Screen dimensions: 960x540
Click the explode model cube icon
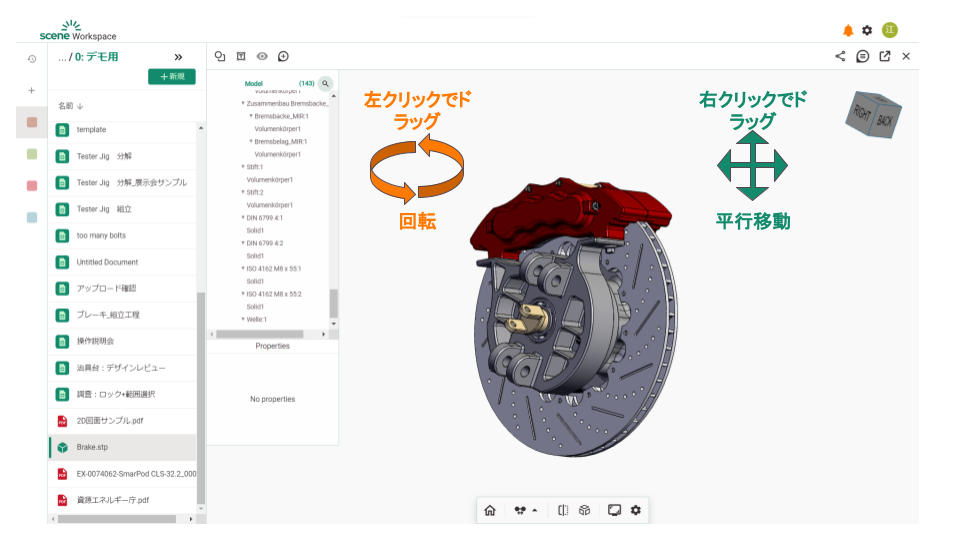point(585,510)
